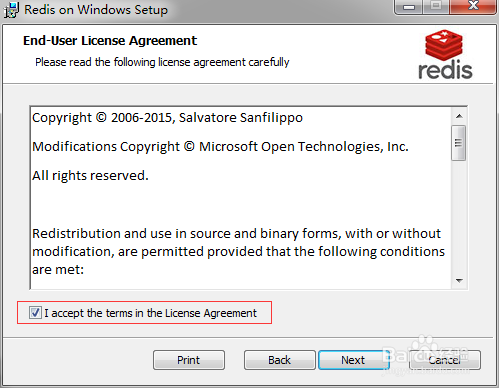Click the Next button

[353, 360]
